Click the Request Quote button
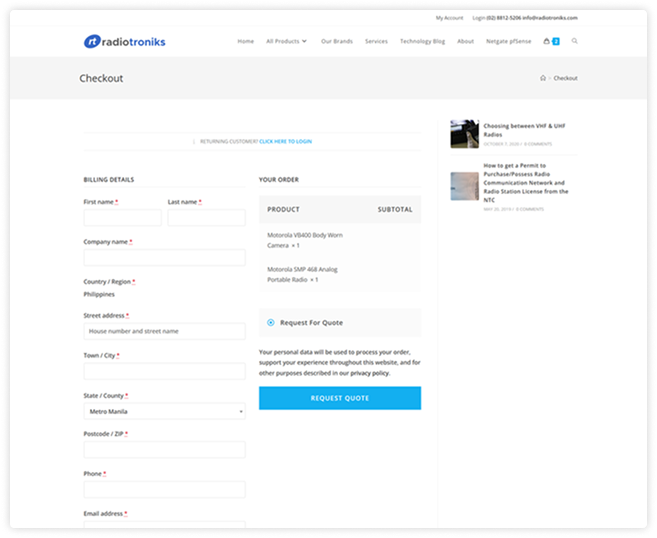This screenshot has height=538, width=657. point(340,398)
